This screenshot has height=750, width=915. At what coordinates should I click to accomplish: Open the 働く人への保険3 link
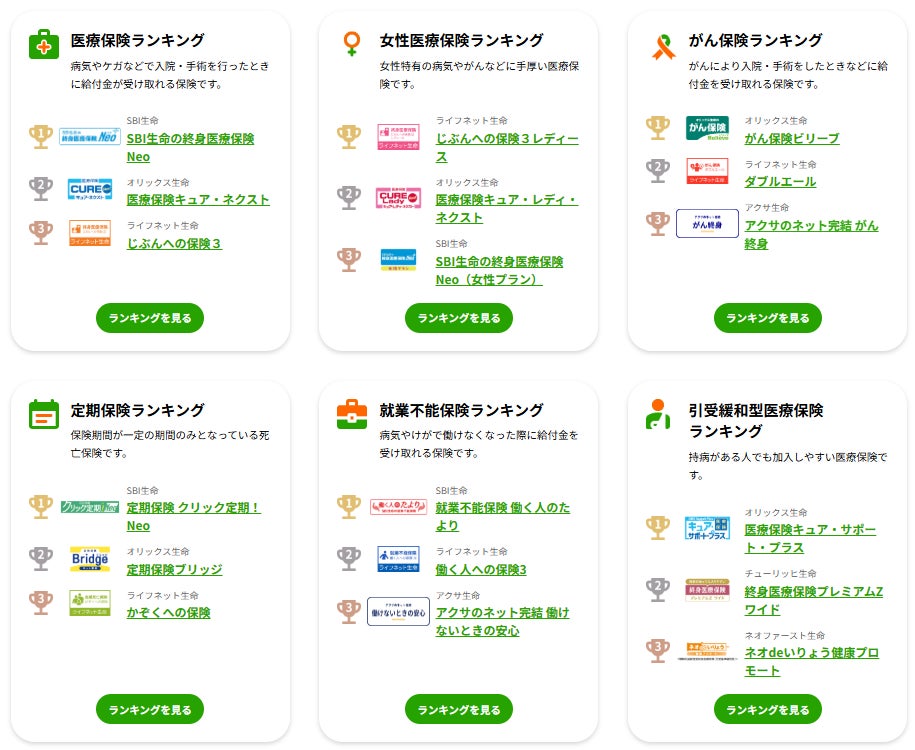pyautogui.click(x=480, y=569)
